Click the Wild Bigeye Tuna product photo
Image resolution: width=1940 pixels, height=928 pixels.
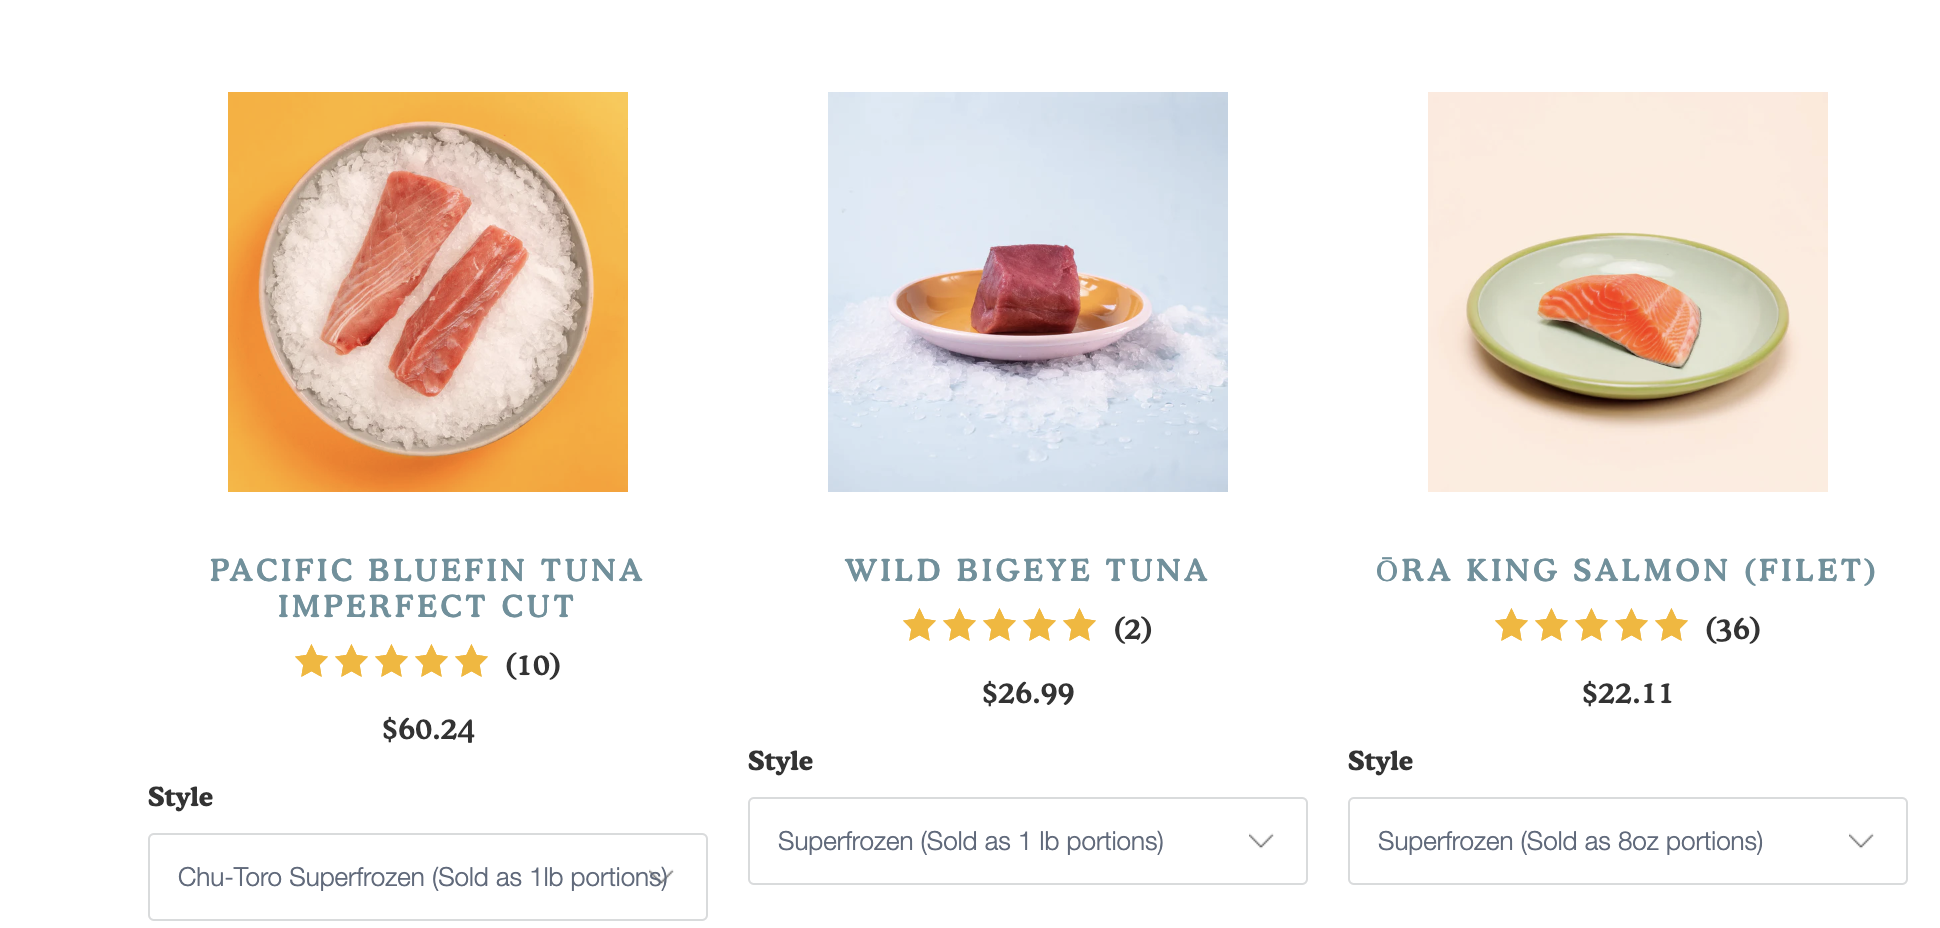coord(1027,291)
